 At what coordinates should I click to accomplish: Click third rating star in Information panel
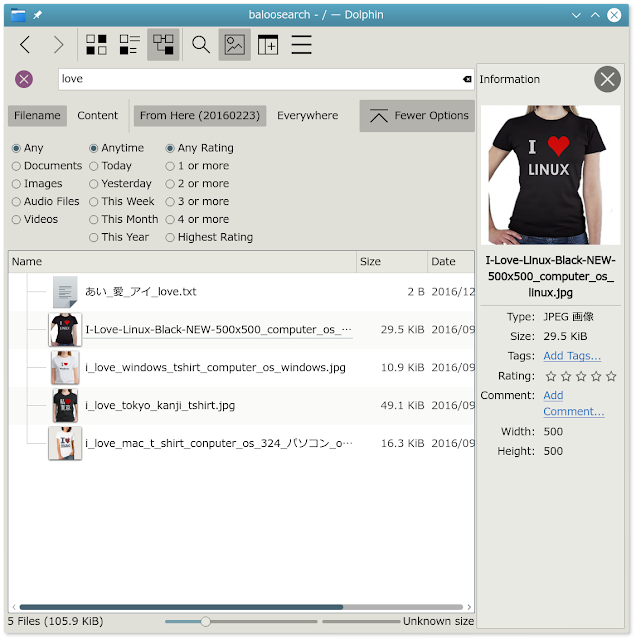click(581, 376)
